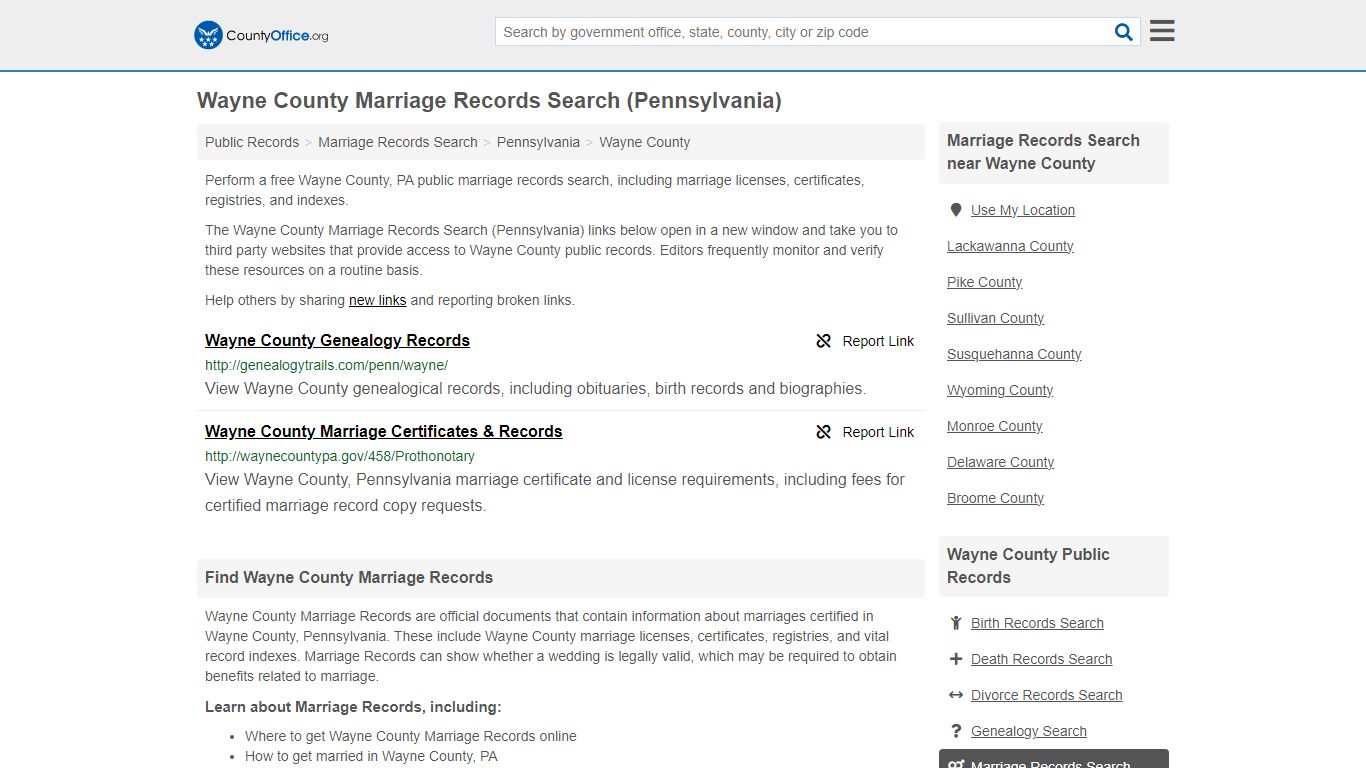
Task: Open Death Records Search link
Action: (x=1041, y=659)
